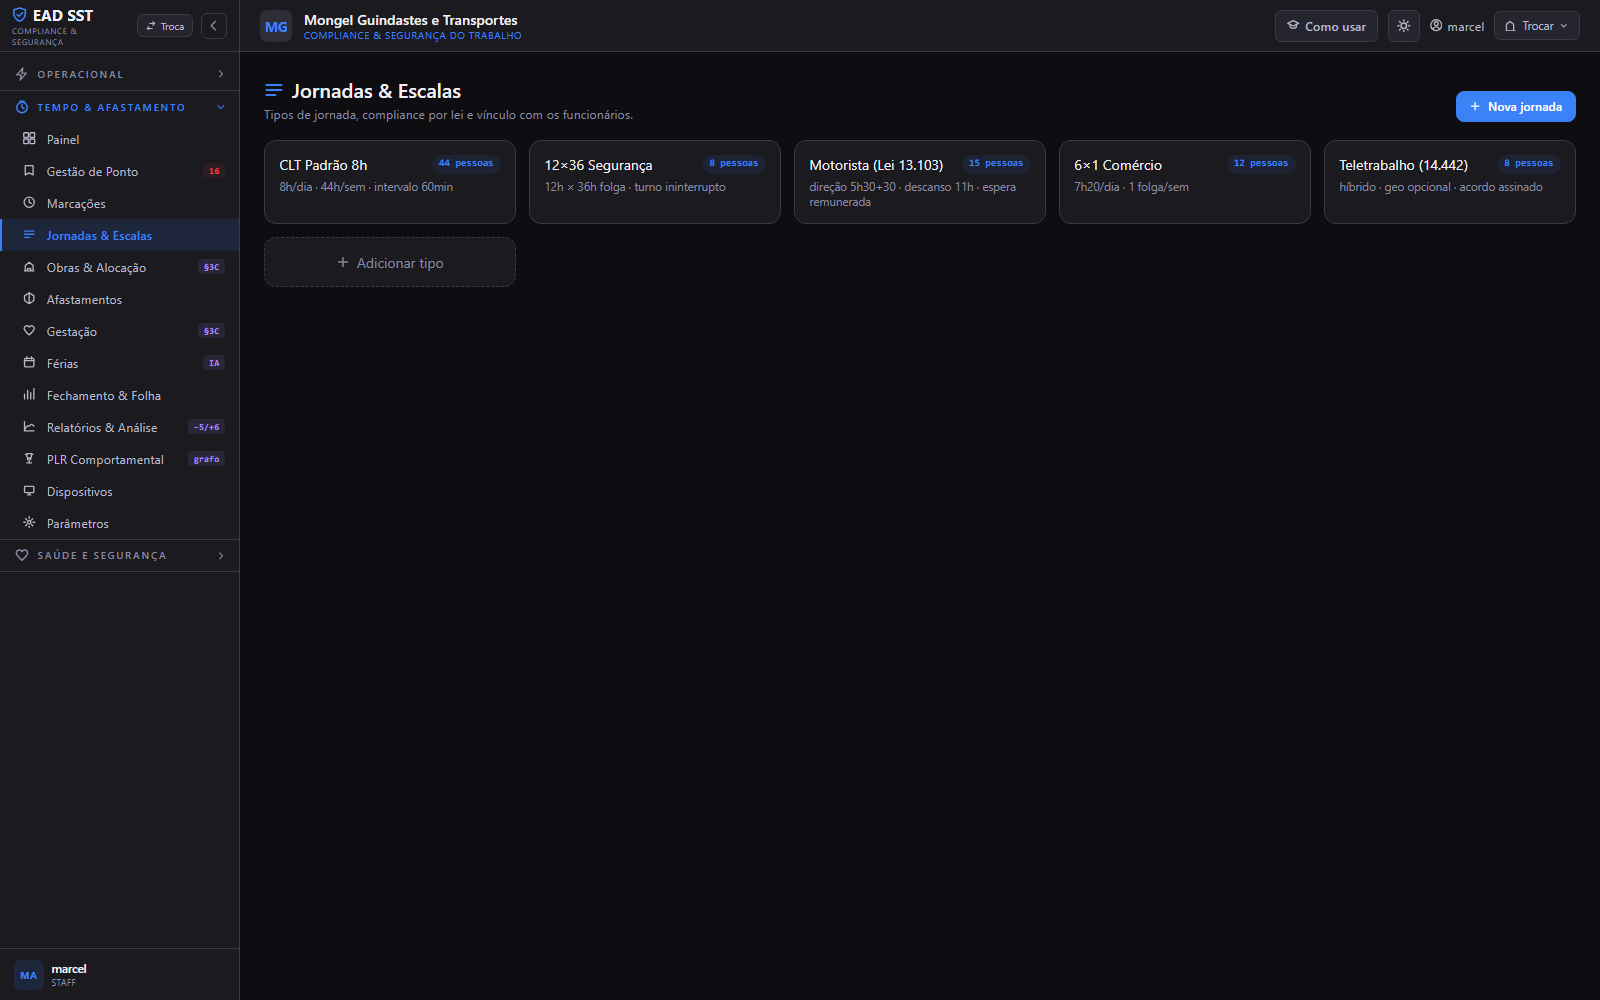The width and height of the screenshot is (1600, 1000).
Task: Click Adicionar tipo dashed card
Action: (x=390, y=262)
